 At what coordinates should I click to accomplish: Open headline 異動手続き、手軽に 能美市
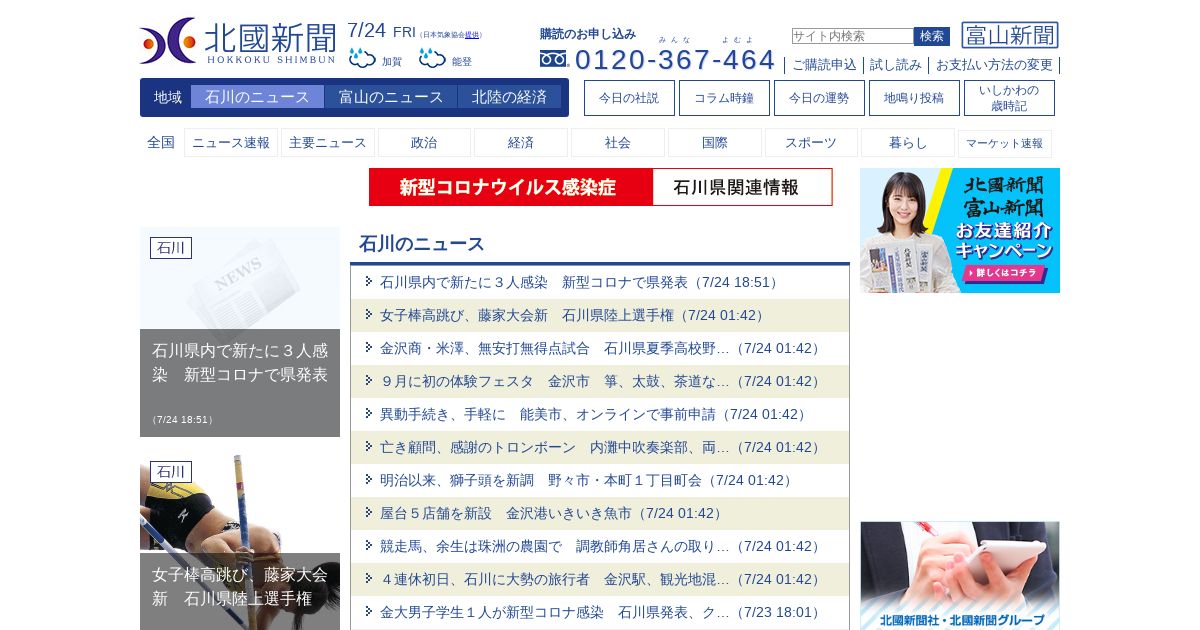(x=594, y=414)
